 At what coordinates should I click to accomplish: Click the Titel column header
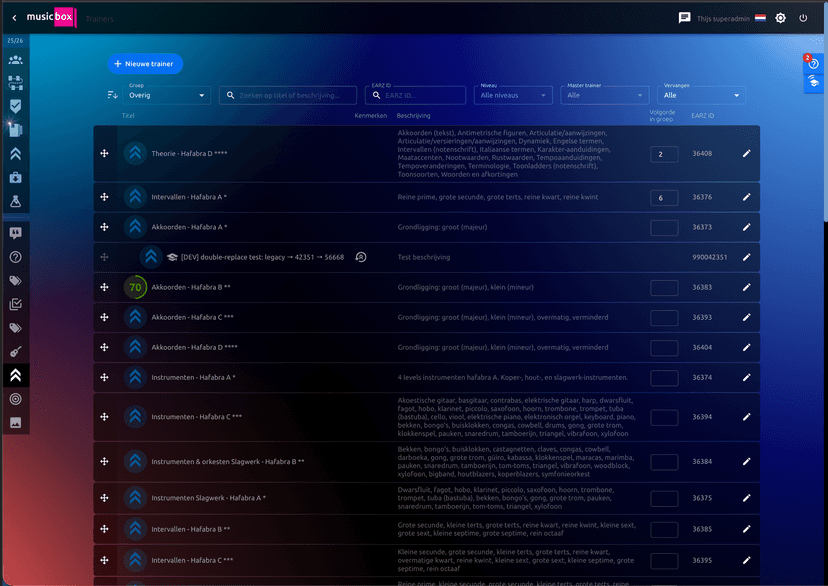click(x=128, y=116)
